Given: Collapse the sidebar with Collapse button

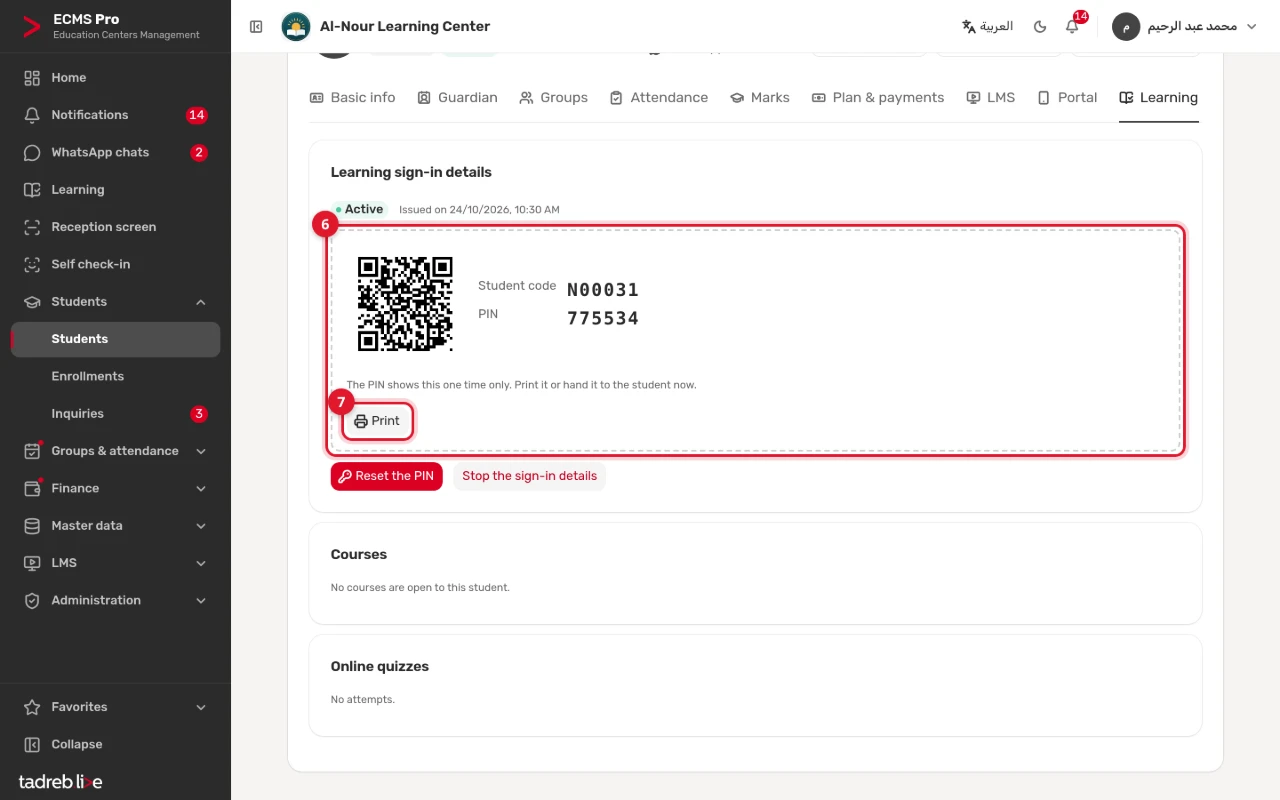Looking at the screenshot, I should coord(116,745).
